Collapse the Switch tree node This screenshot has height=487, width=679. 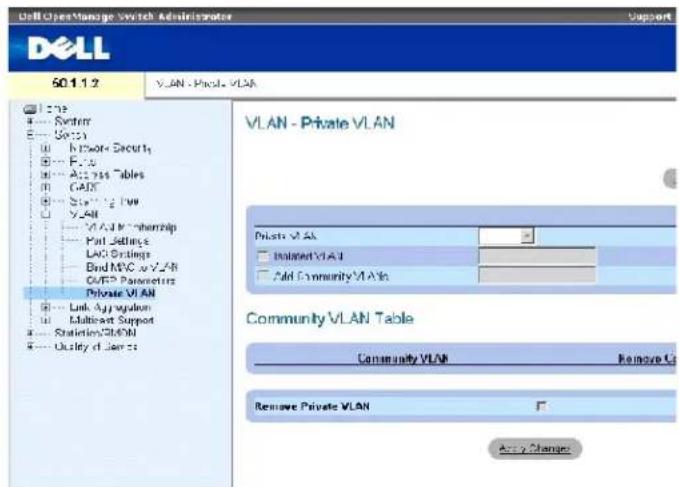click(x=30, y=135)
